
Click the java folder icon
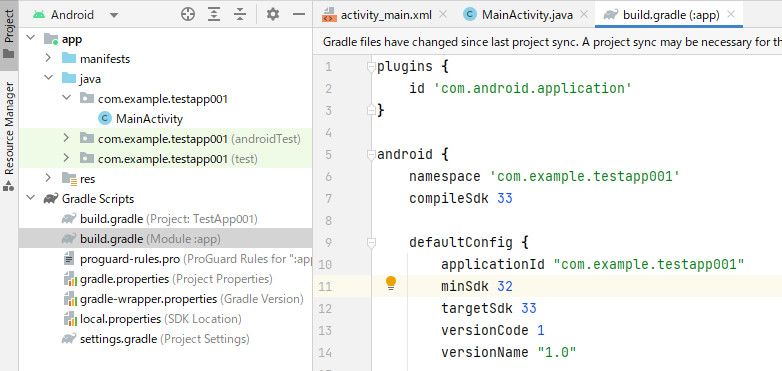pos(69,78)
